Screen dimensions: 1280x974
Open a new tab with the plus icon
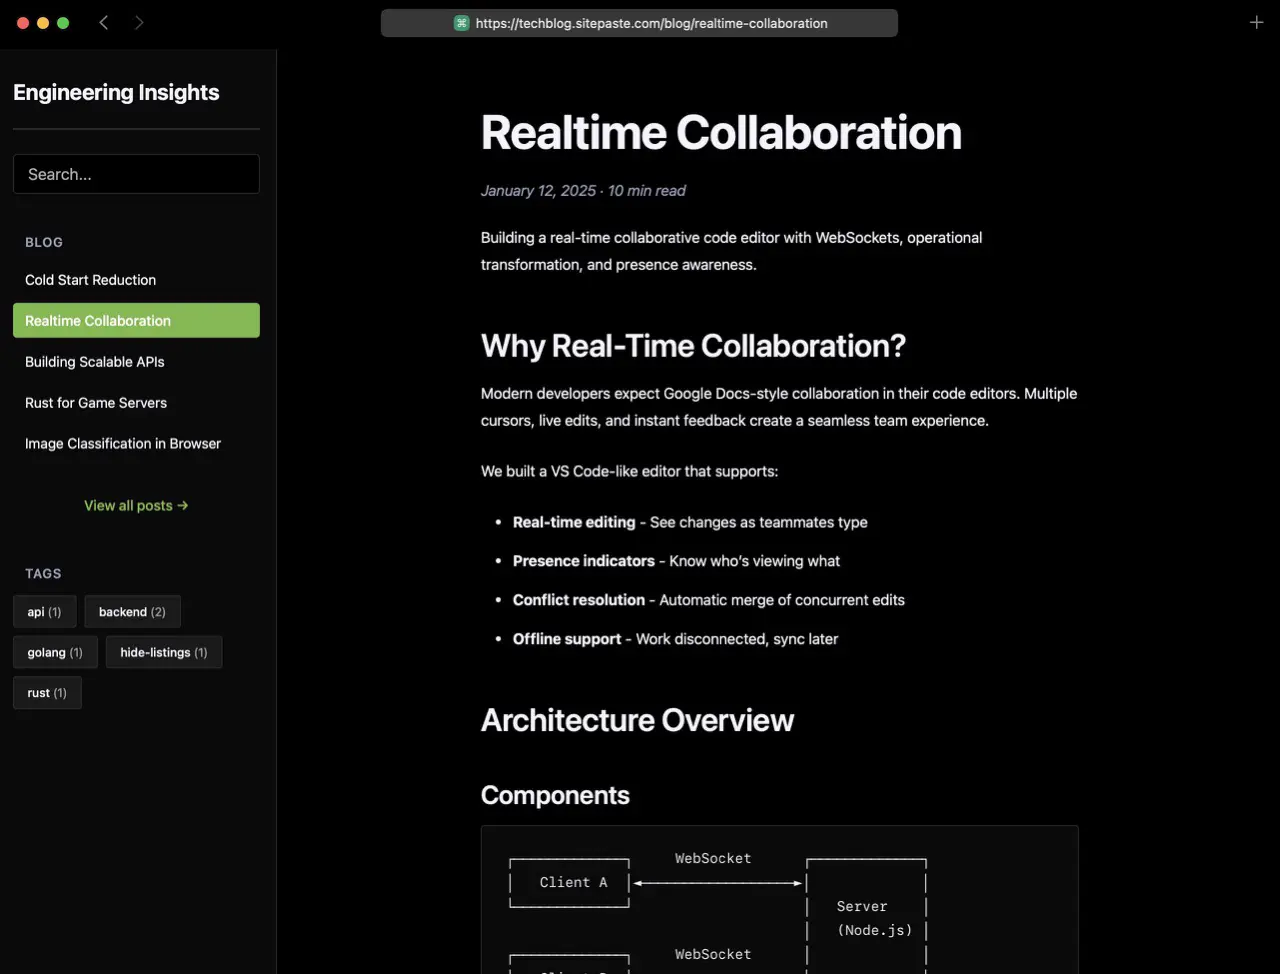click(x=1256, y=22)
